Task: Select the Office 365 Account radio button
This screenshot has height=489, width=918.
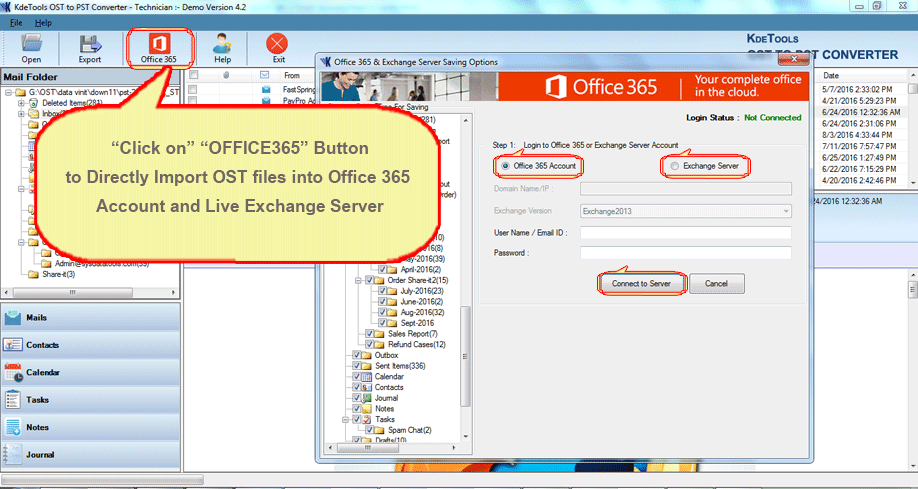Action: 506,166
